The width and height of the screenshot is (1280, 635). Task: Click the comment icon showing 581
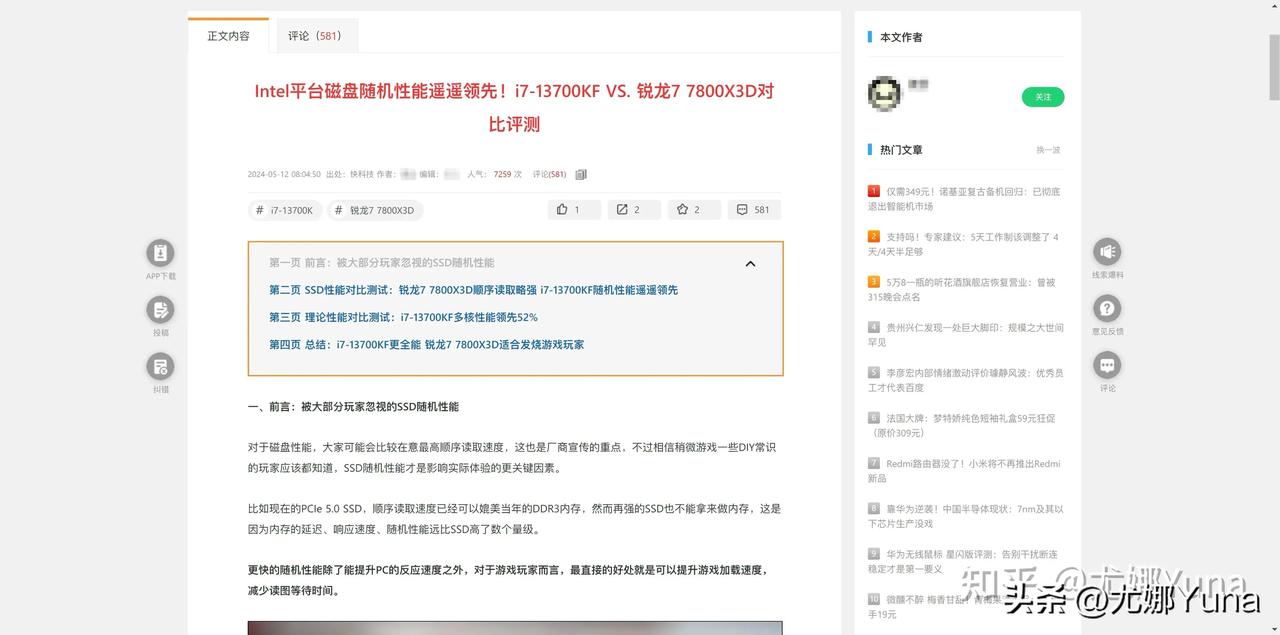point(754,210)
